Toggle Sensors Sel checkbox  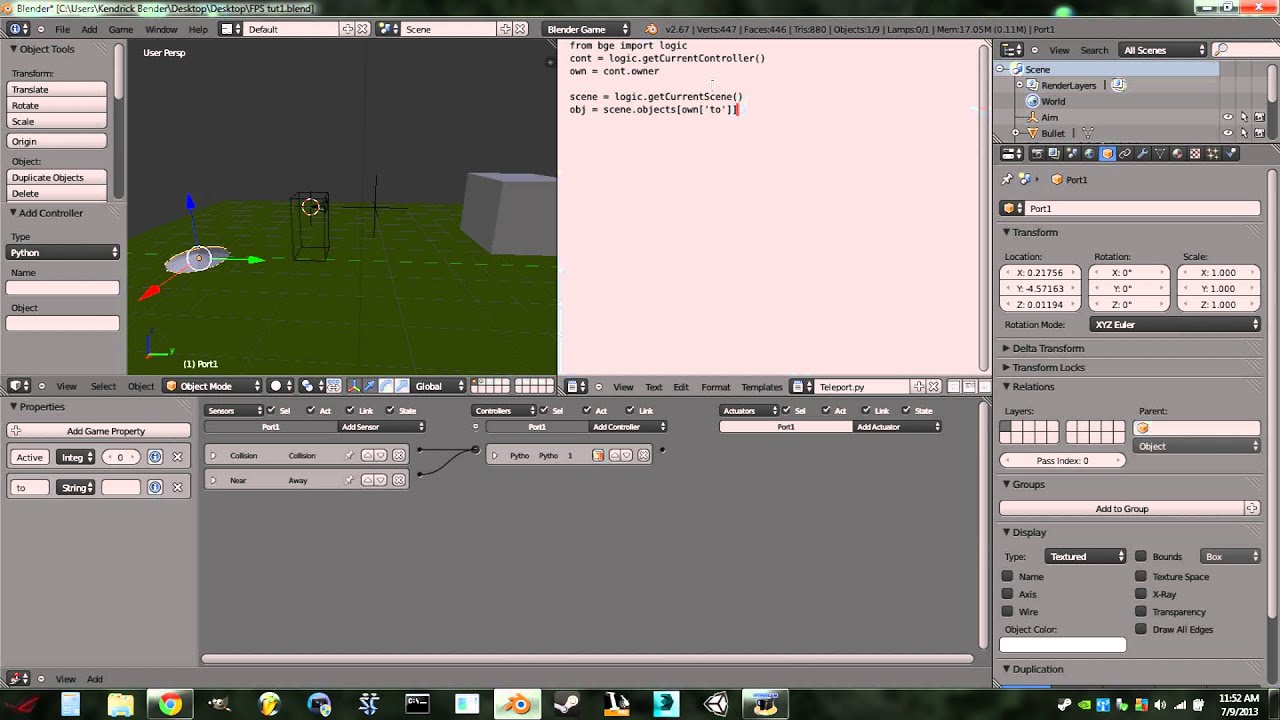[x=271, y=410]
